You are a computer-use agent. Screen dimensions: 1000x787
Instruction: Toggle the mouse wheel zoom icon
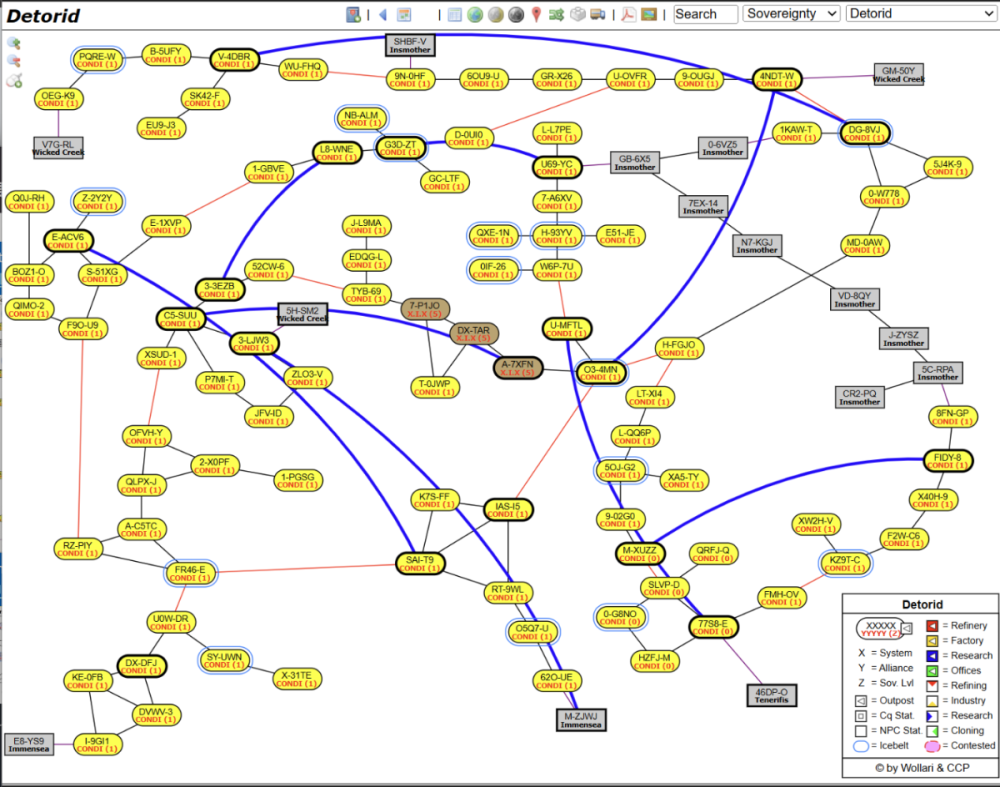click(x=14, y=80)
